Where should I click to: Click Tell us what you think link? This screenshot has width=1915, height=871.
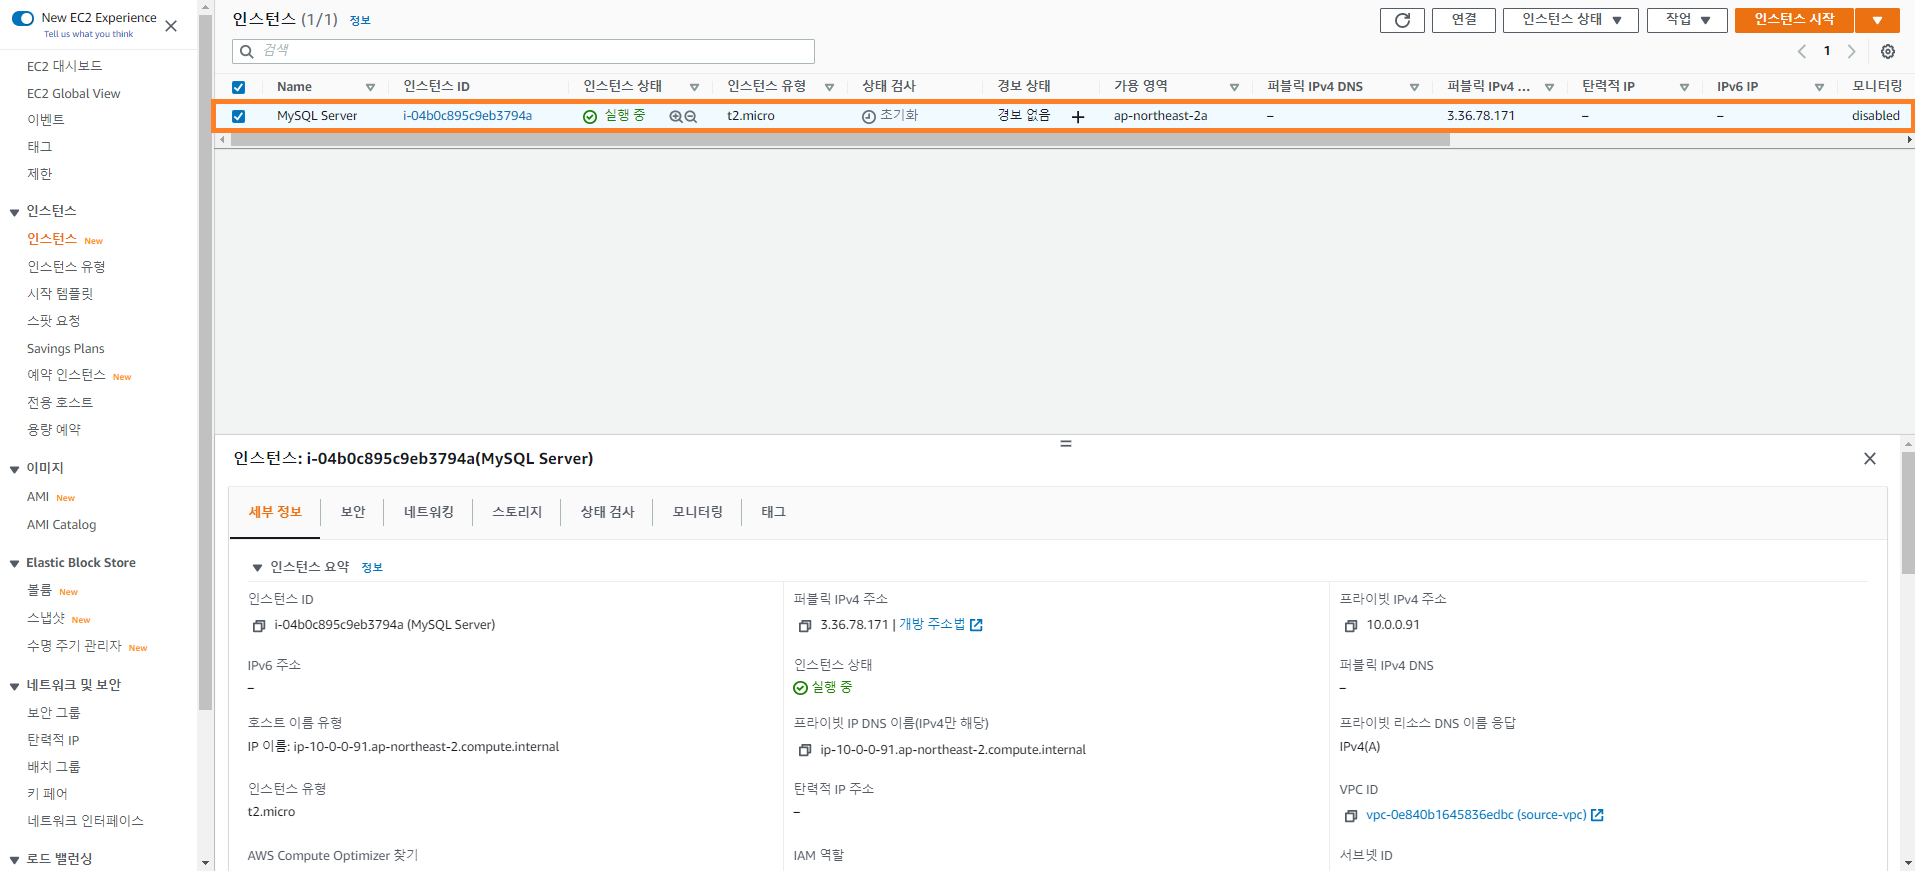[x=88, y=34]
